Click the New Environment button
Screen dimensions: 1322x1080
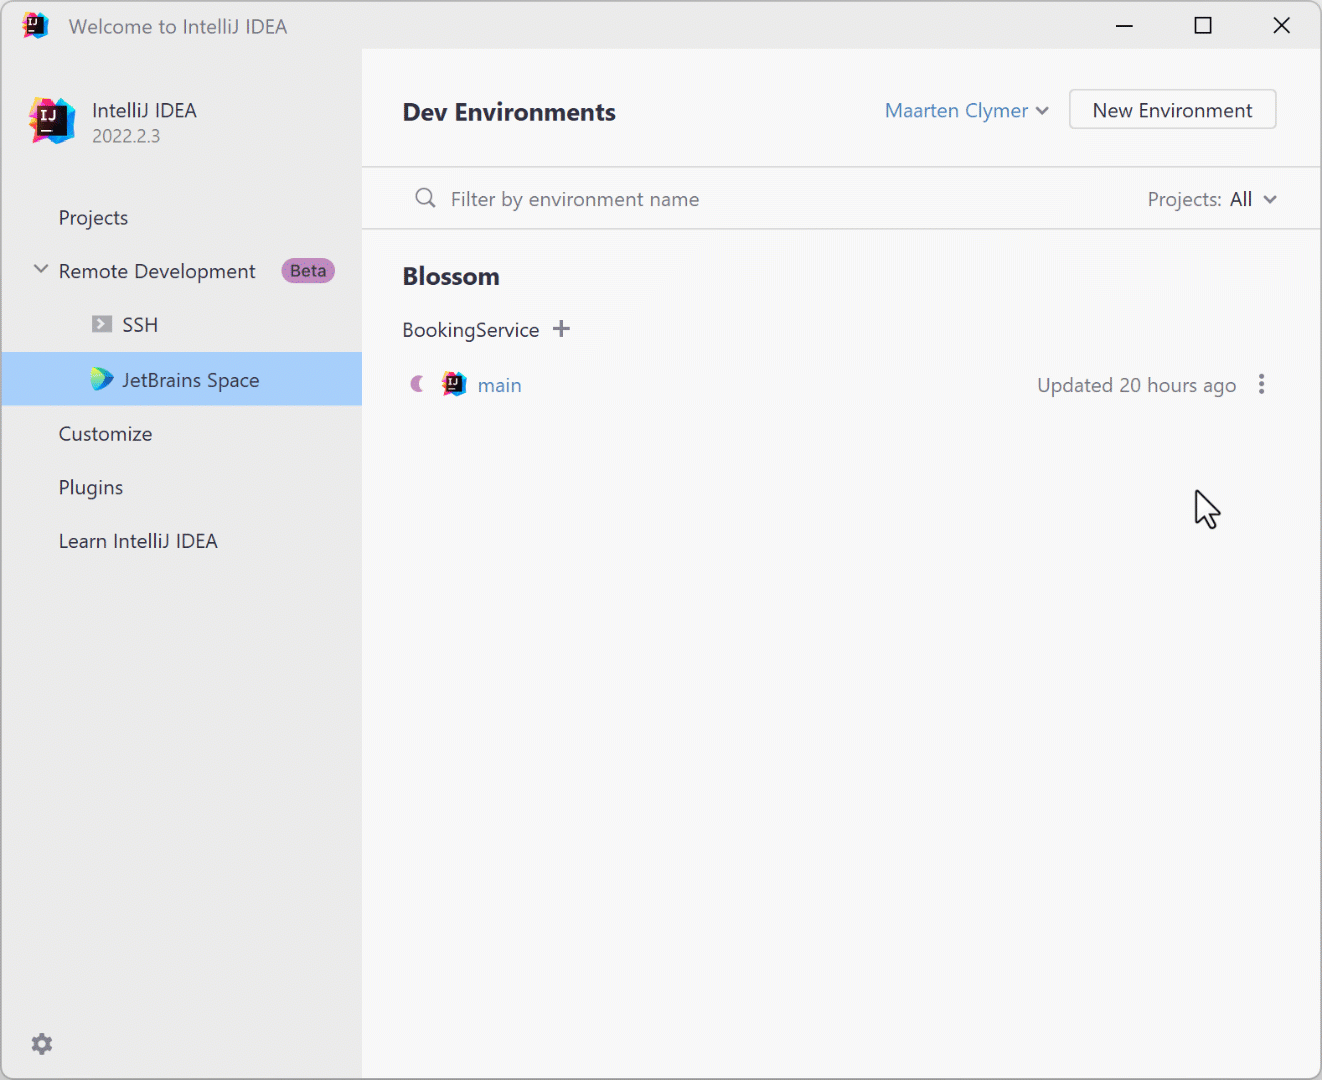click(1172, 110)
